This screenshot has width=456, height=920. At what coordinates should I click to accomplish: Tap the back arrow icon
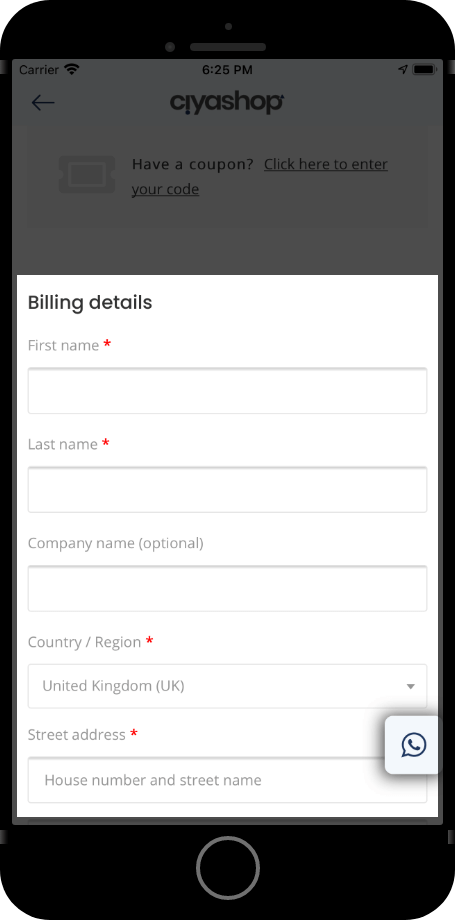coord(43,103)
